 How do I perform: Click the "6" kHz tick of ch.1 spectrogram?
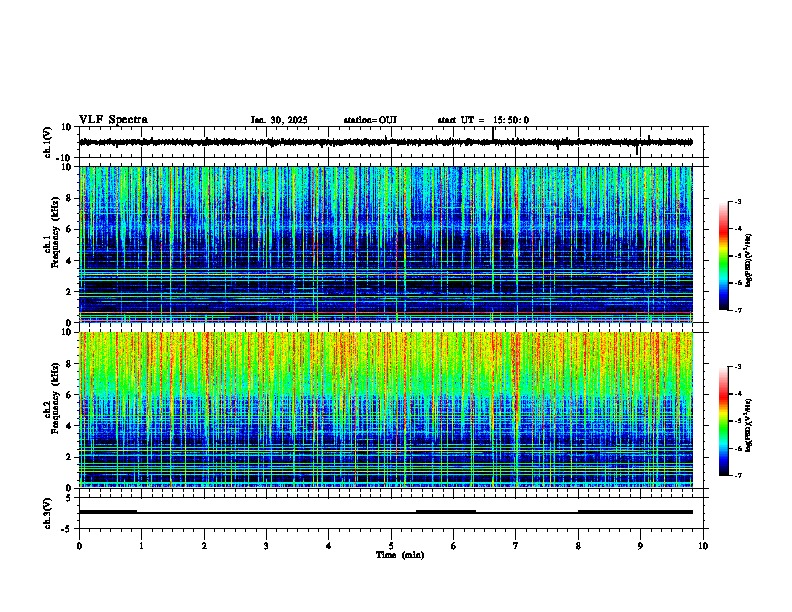(70, 230)
